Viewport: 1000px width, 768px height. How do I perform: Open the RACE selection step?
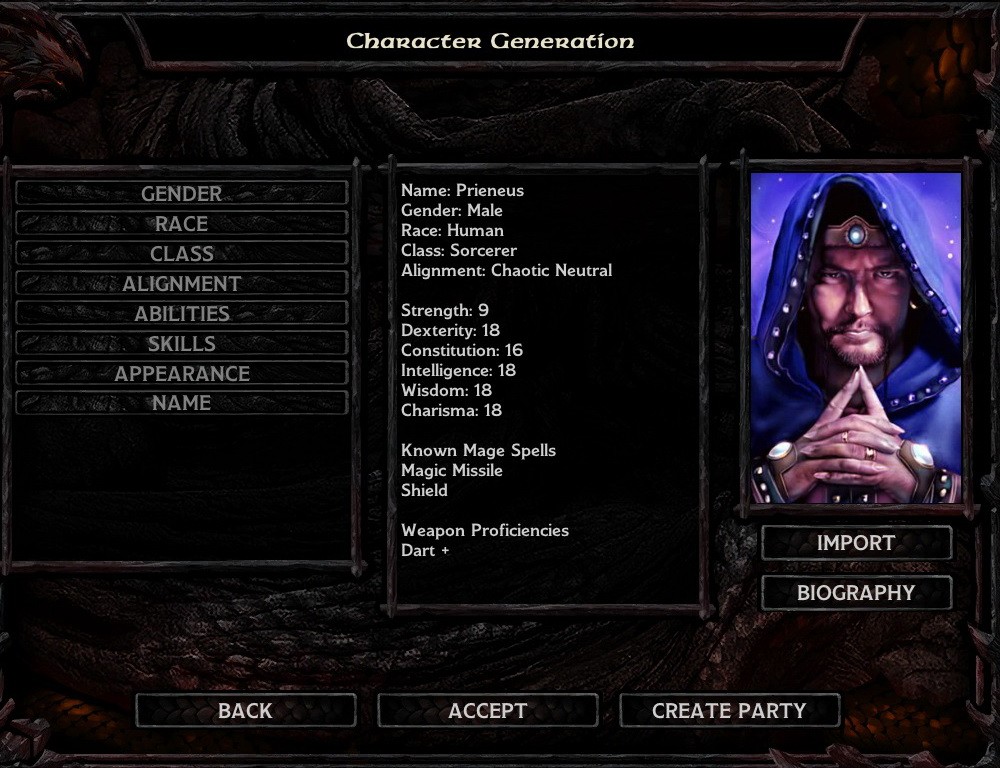click(x=182, y=223)
